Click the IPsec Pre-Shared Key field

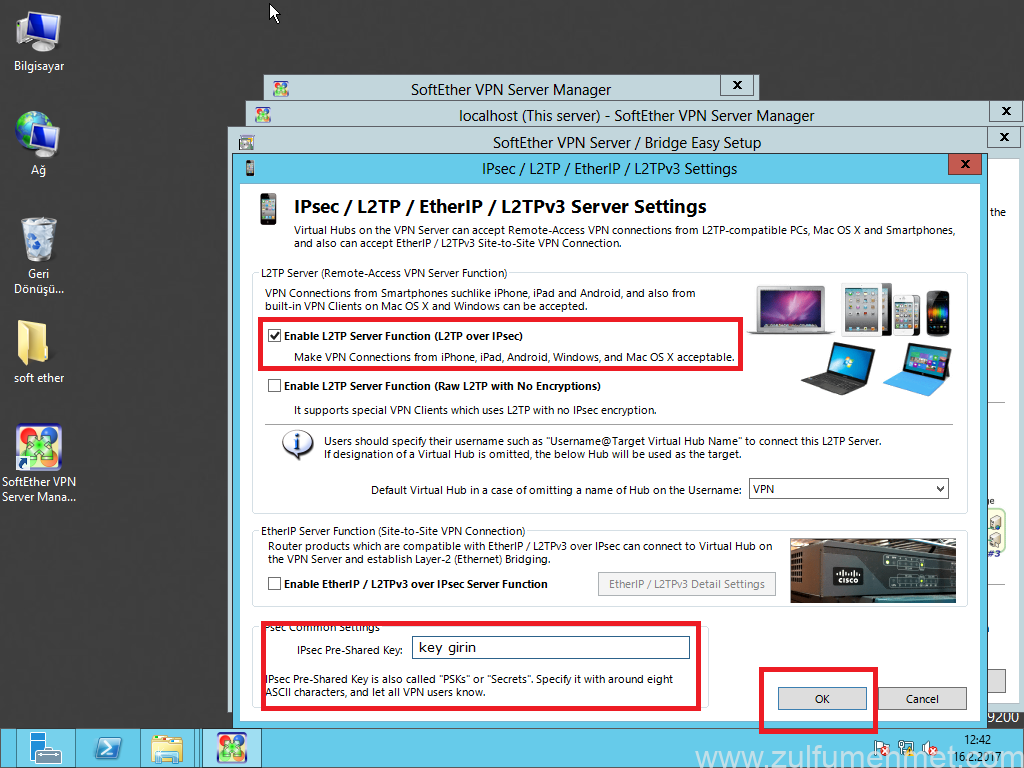[x=550, y=648]
